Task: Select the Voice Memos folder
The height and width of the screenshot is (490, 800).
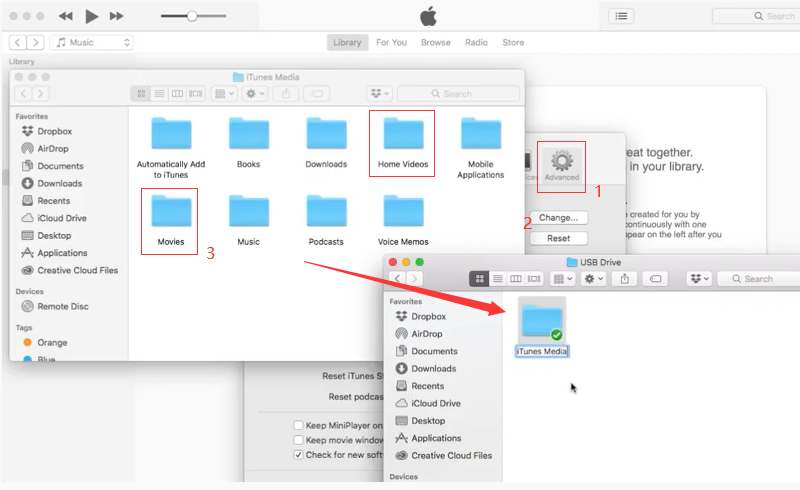Action: pos(403,220)
